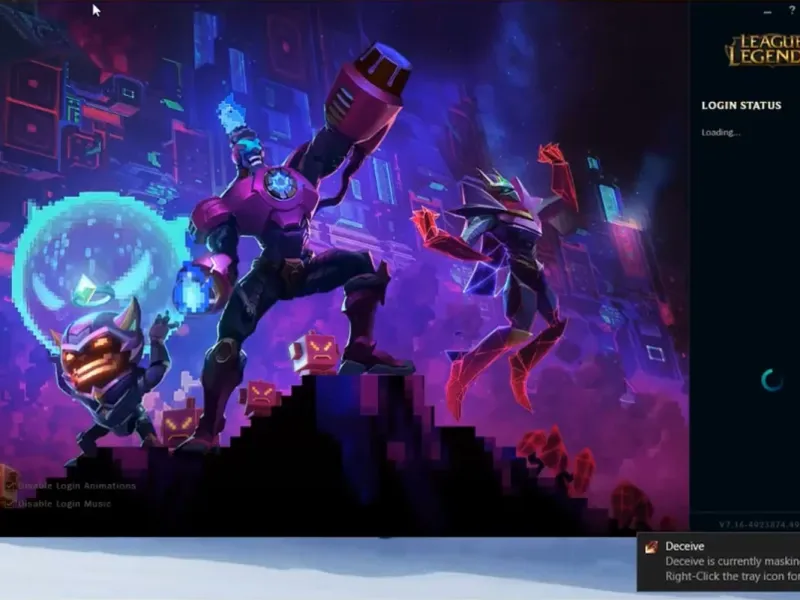
Task: Click the client version number text
Action: point(759,524)
